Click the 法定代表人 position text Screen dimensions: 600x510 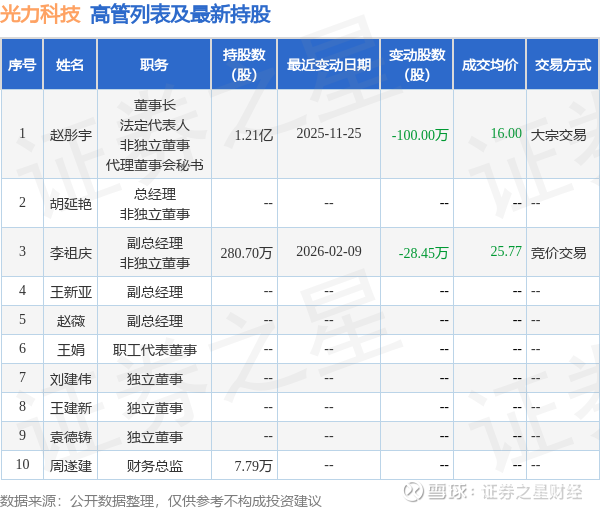pos(155,125)
